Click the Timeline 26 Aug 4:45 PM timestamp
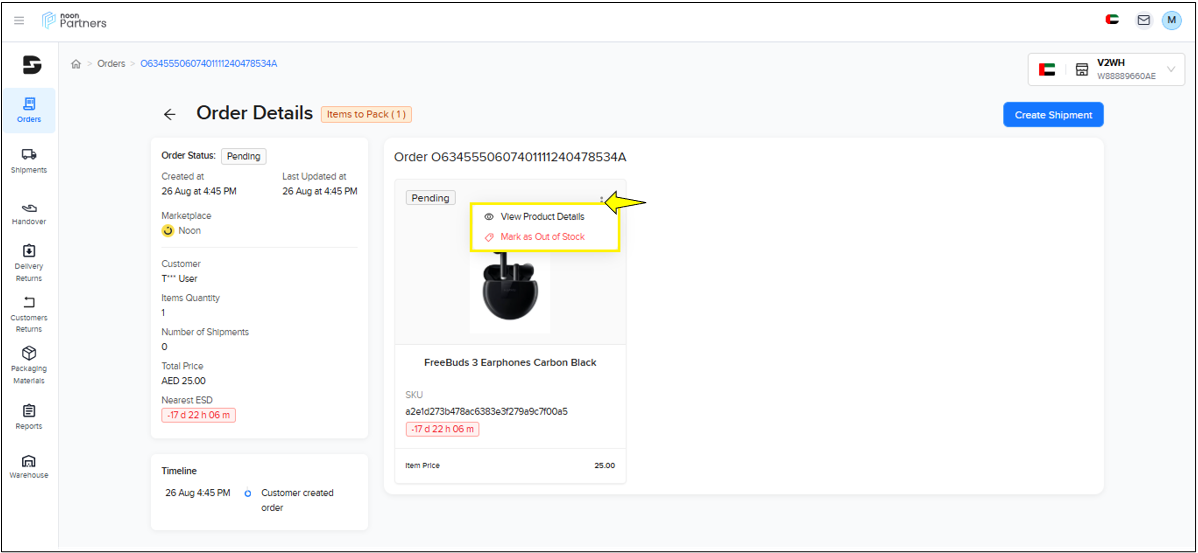The width and height of the screenshot is (1198, 553). pyautogui.click(x=198, y=493)
